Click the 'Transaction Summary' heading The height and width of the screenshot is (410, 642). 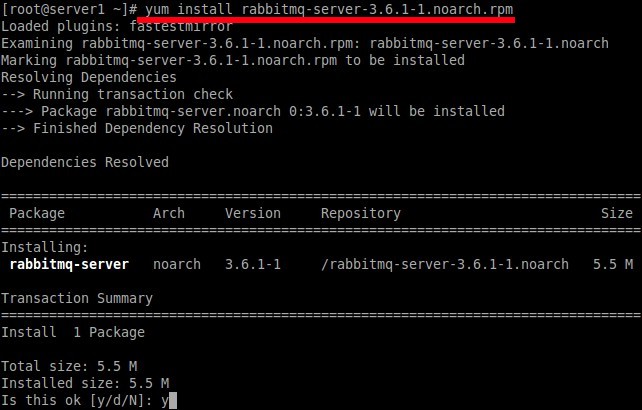point(77,299)
